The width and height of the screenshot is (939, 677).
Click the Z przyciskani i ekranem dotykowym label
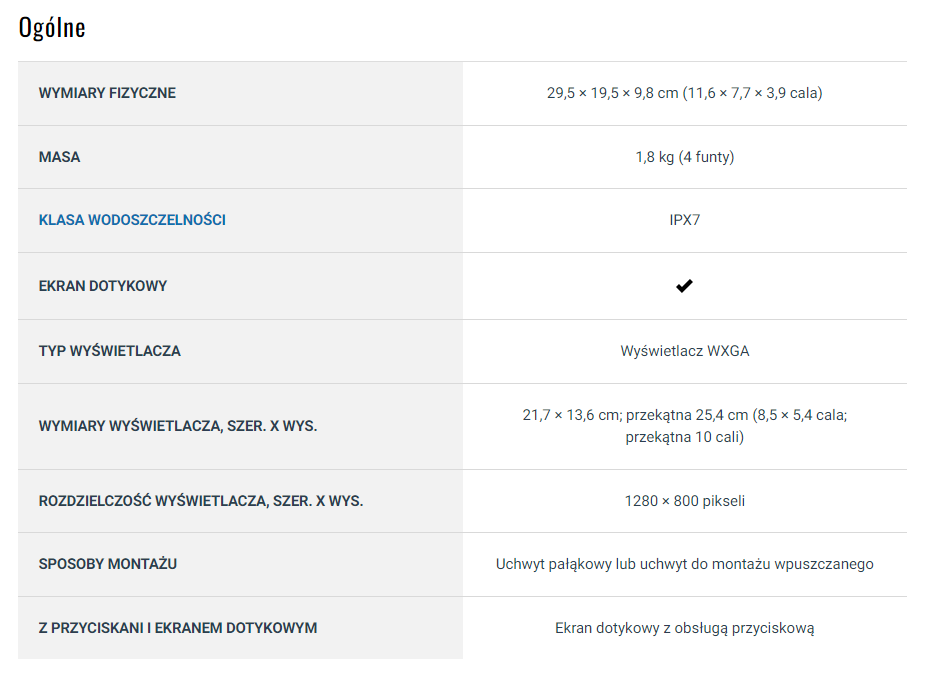178,628
